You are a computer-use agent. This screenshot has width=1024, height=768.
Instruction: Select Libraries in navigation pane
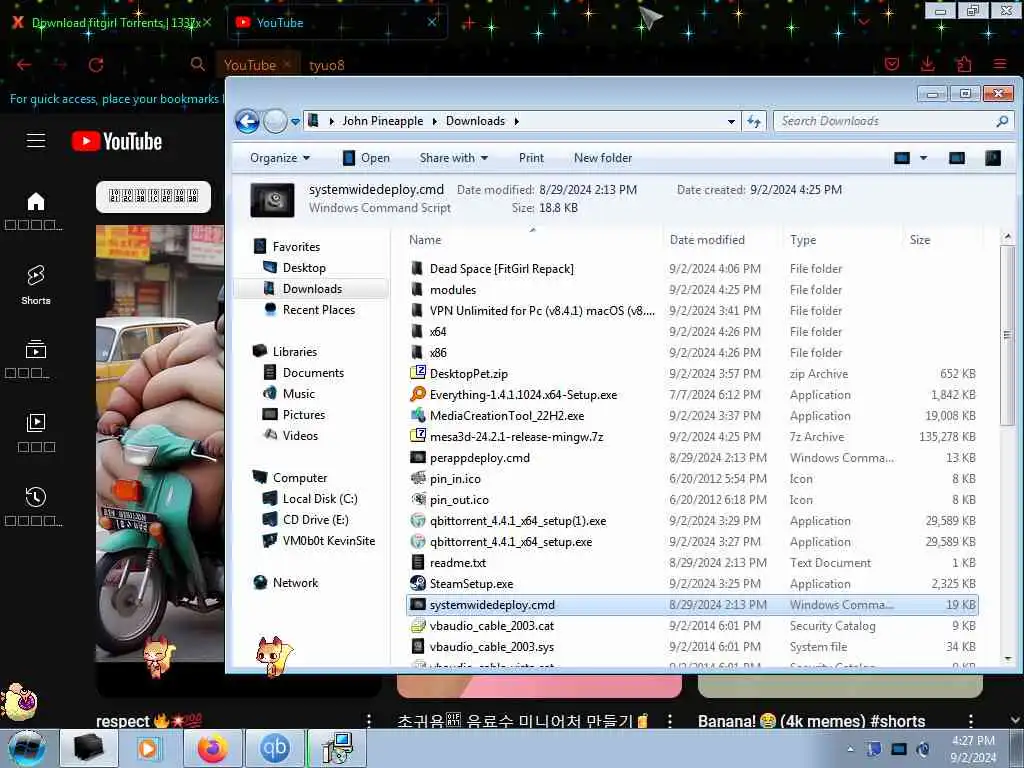pos(295,351)
